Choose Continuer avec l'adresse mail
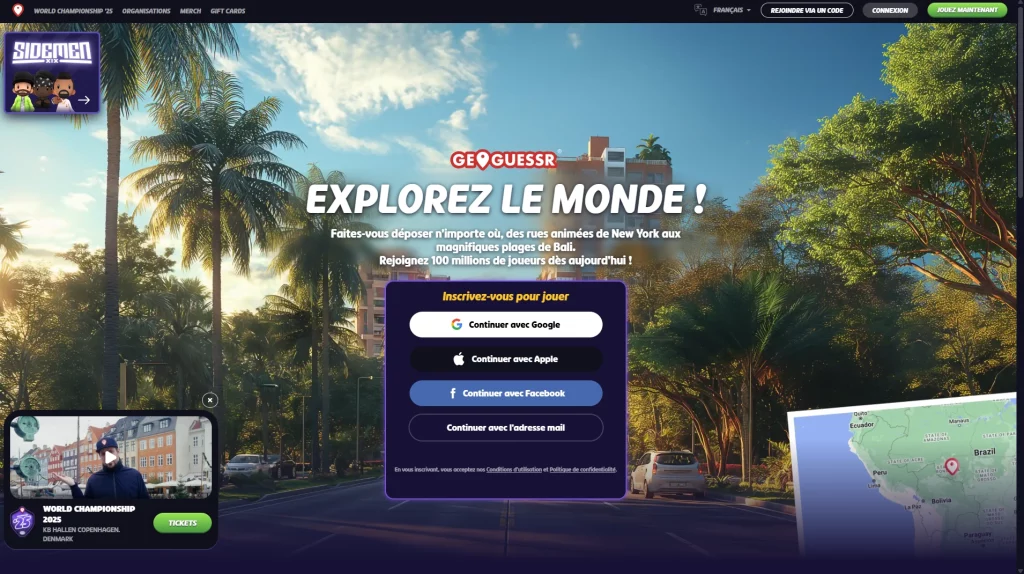 506,428
